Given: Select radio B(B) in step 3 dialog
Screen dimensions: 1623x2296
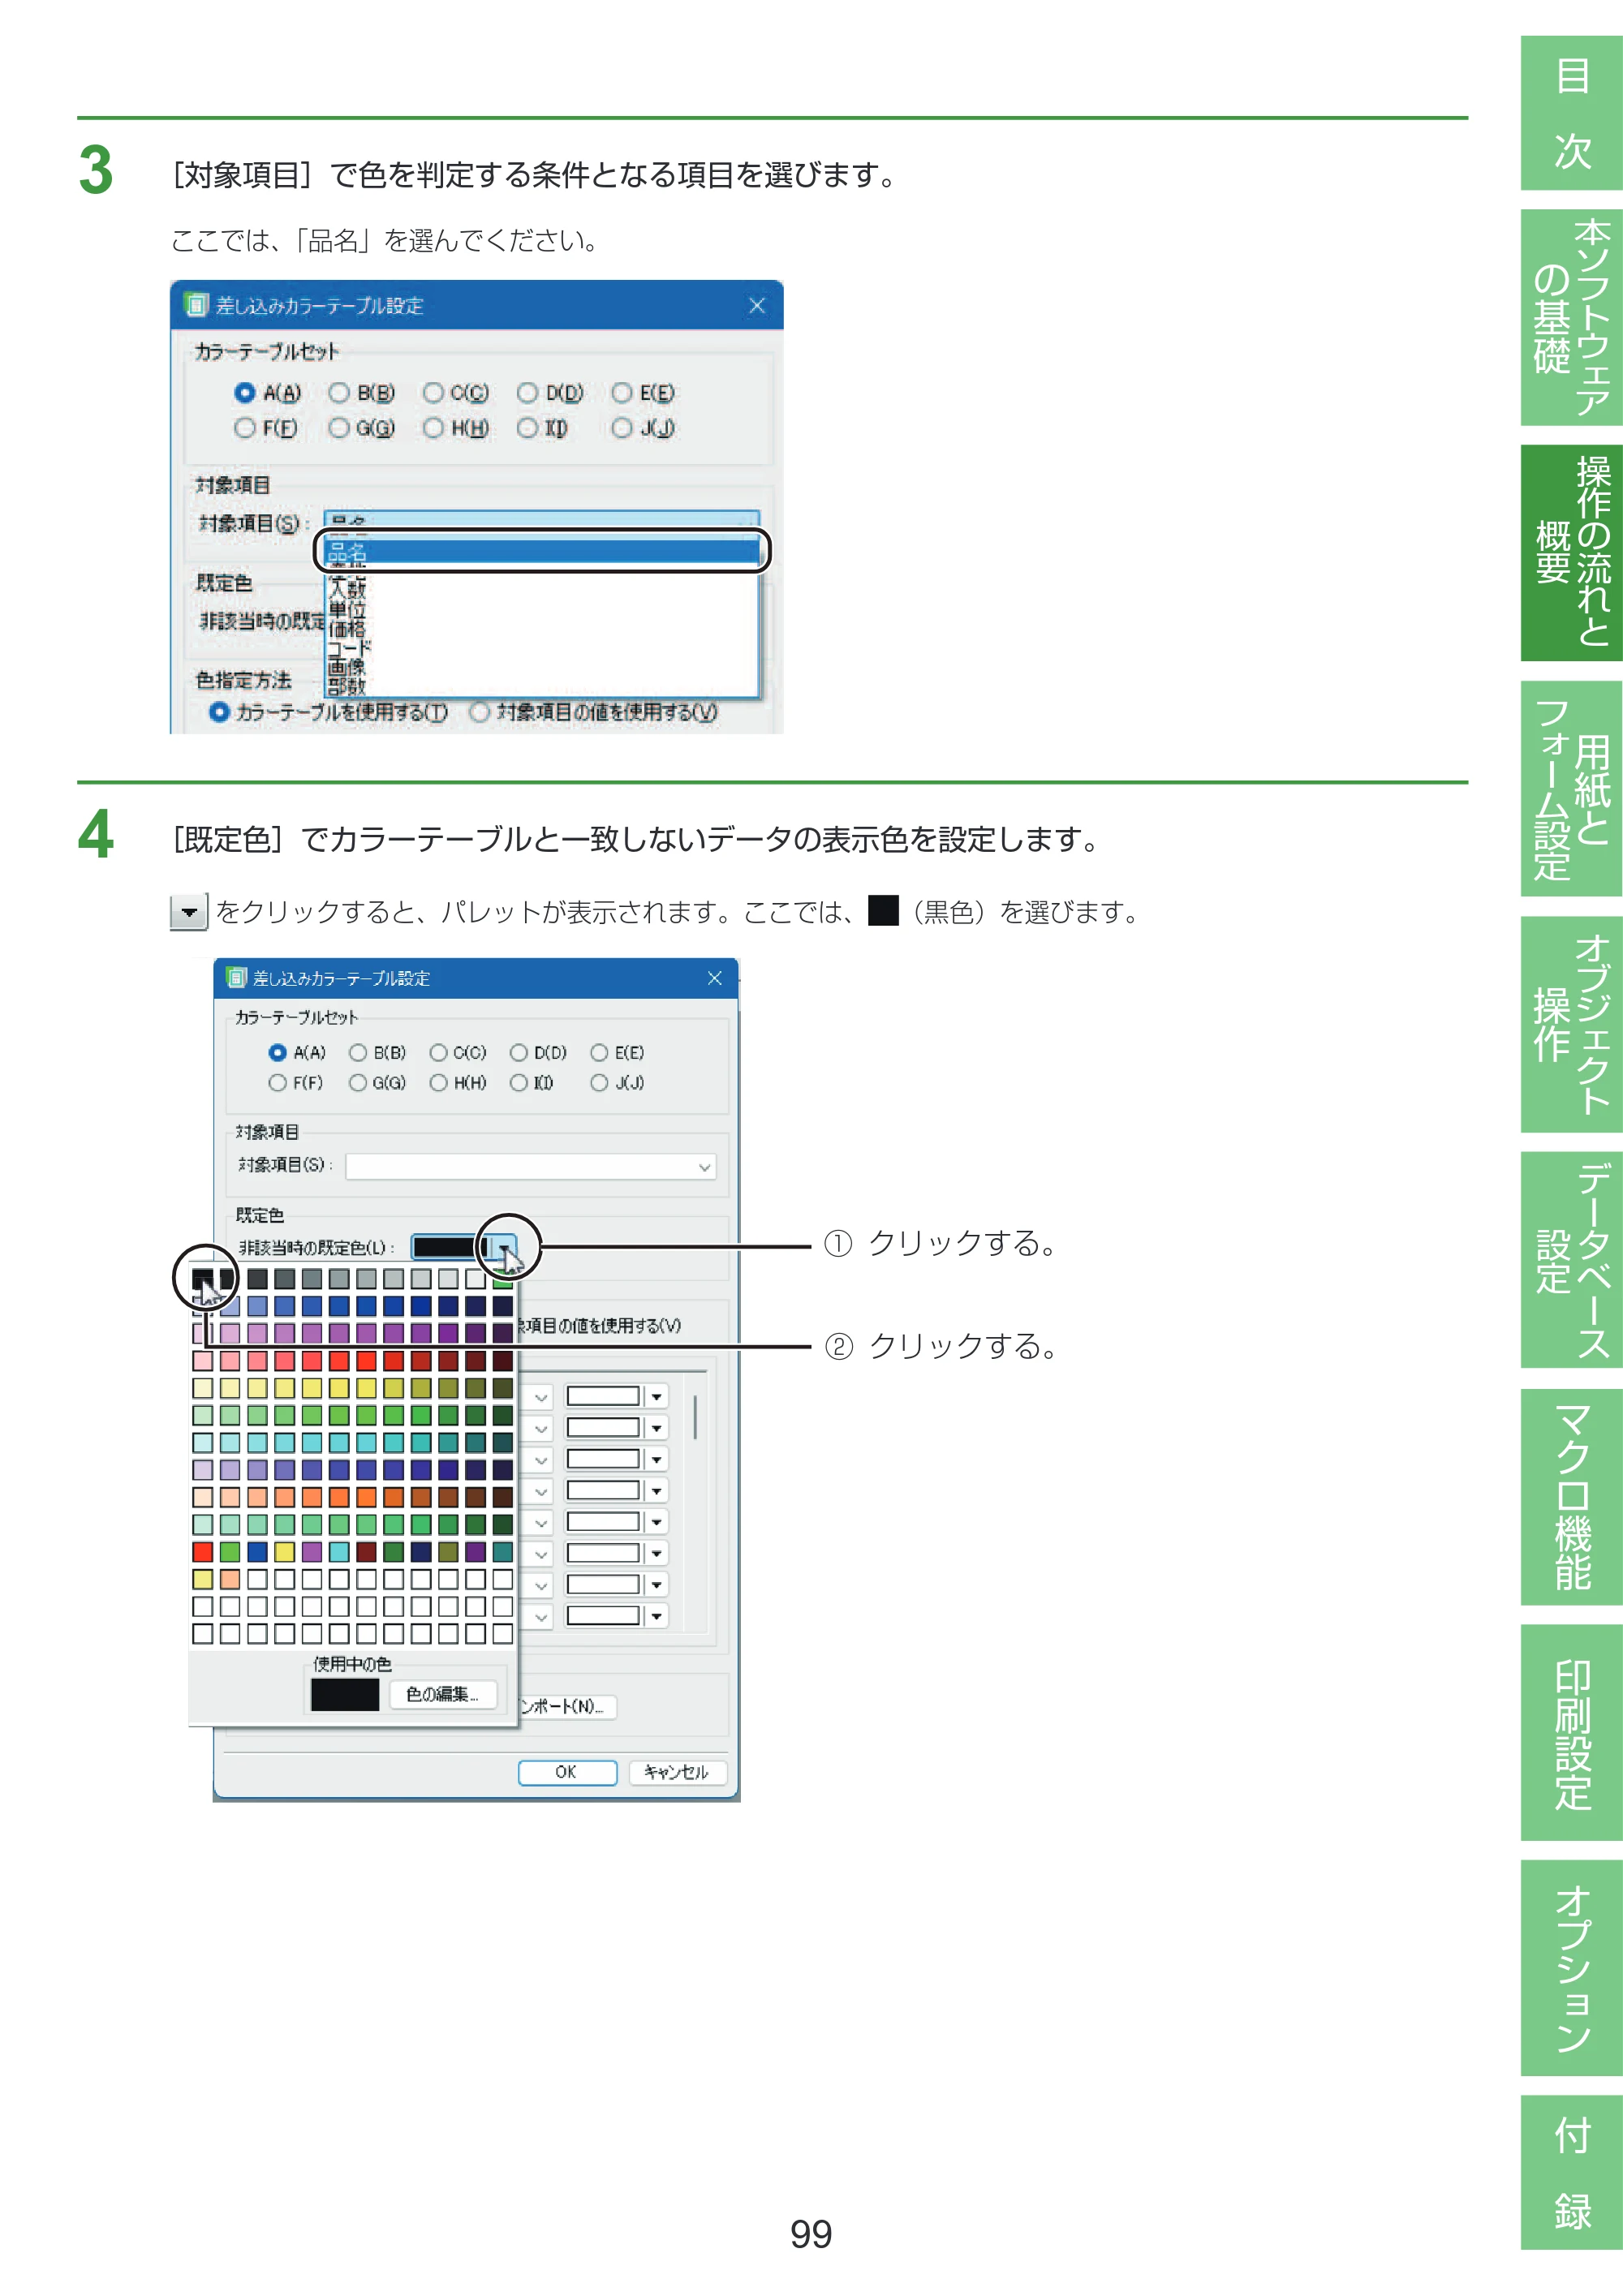Looking at the screenshot, I should tap(340, 393).
